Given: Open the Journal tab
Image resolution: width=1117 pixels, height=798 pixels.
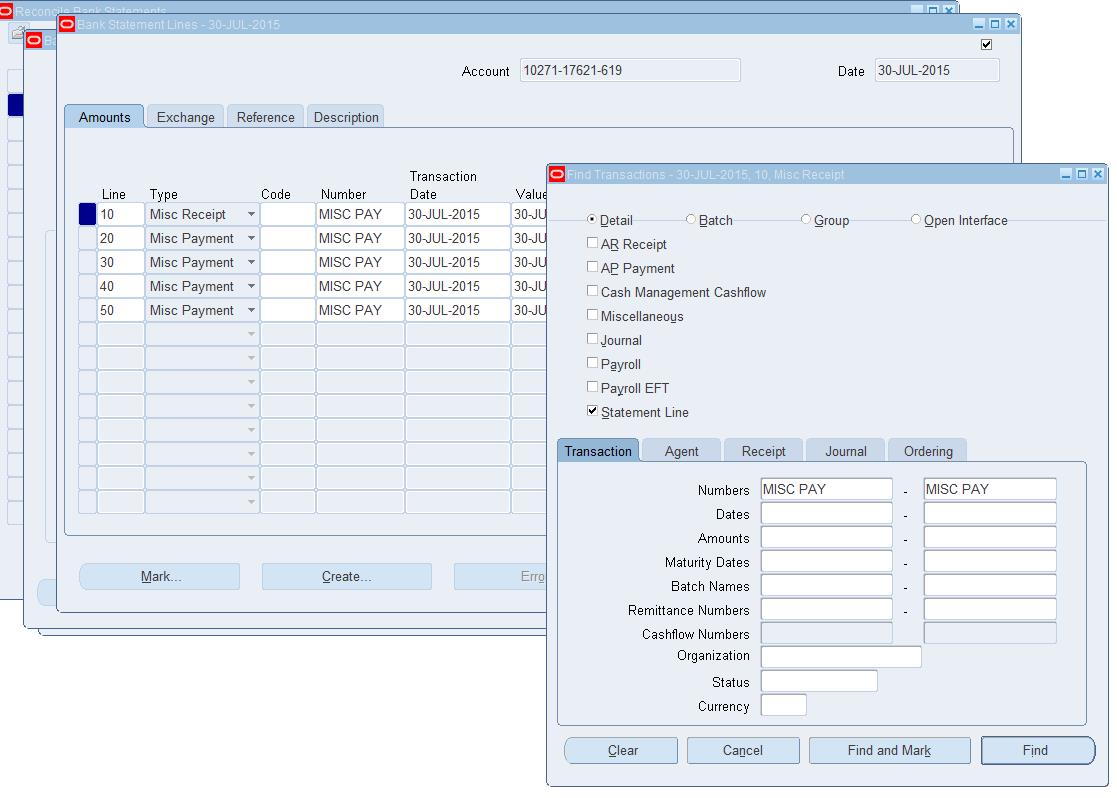Looking at the screenshot, I should tap(846, 451).
